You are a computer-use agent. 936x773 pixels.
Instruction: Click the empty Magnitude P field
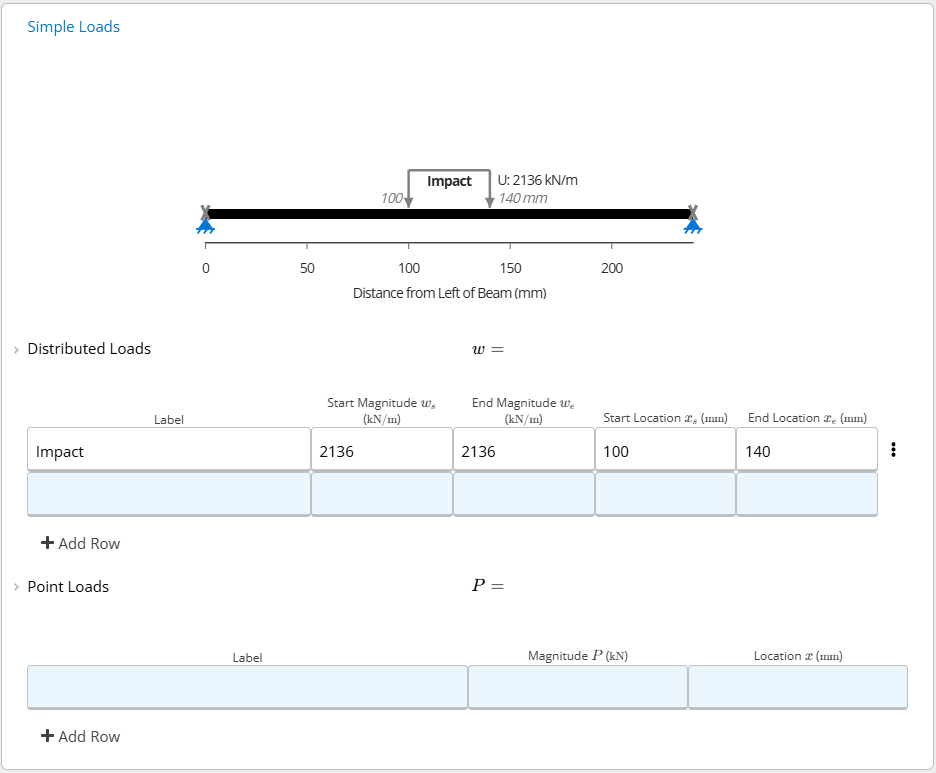coord(578,687)
